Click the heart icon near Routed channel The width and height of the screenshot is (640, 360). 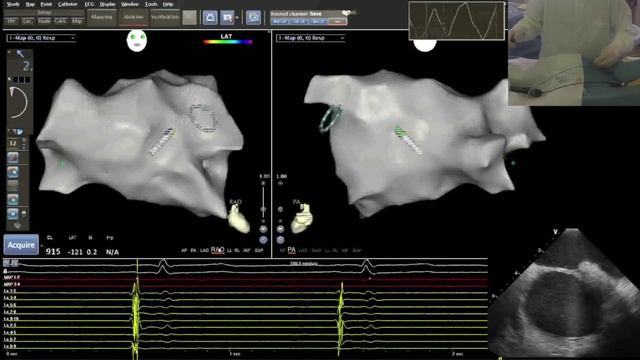pyautogui.click(x=346, y=13)
